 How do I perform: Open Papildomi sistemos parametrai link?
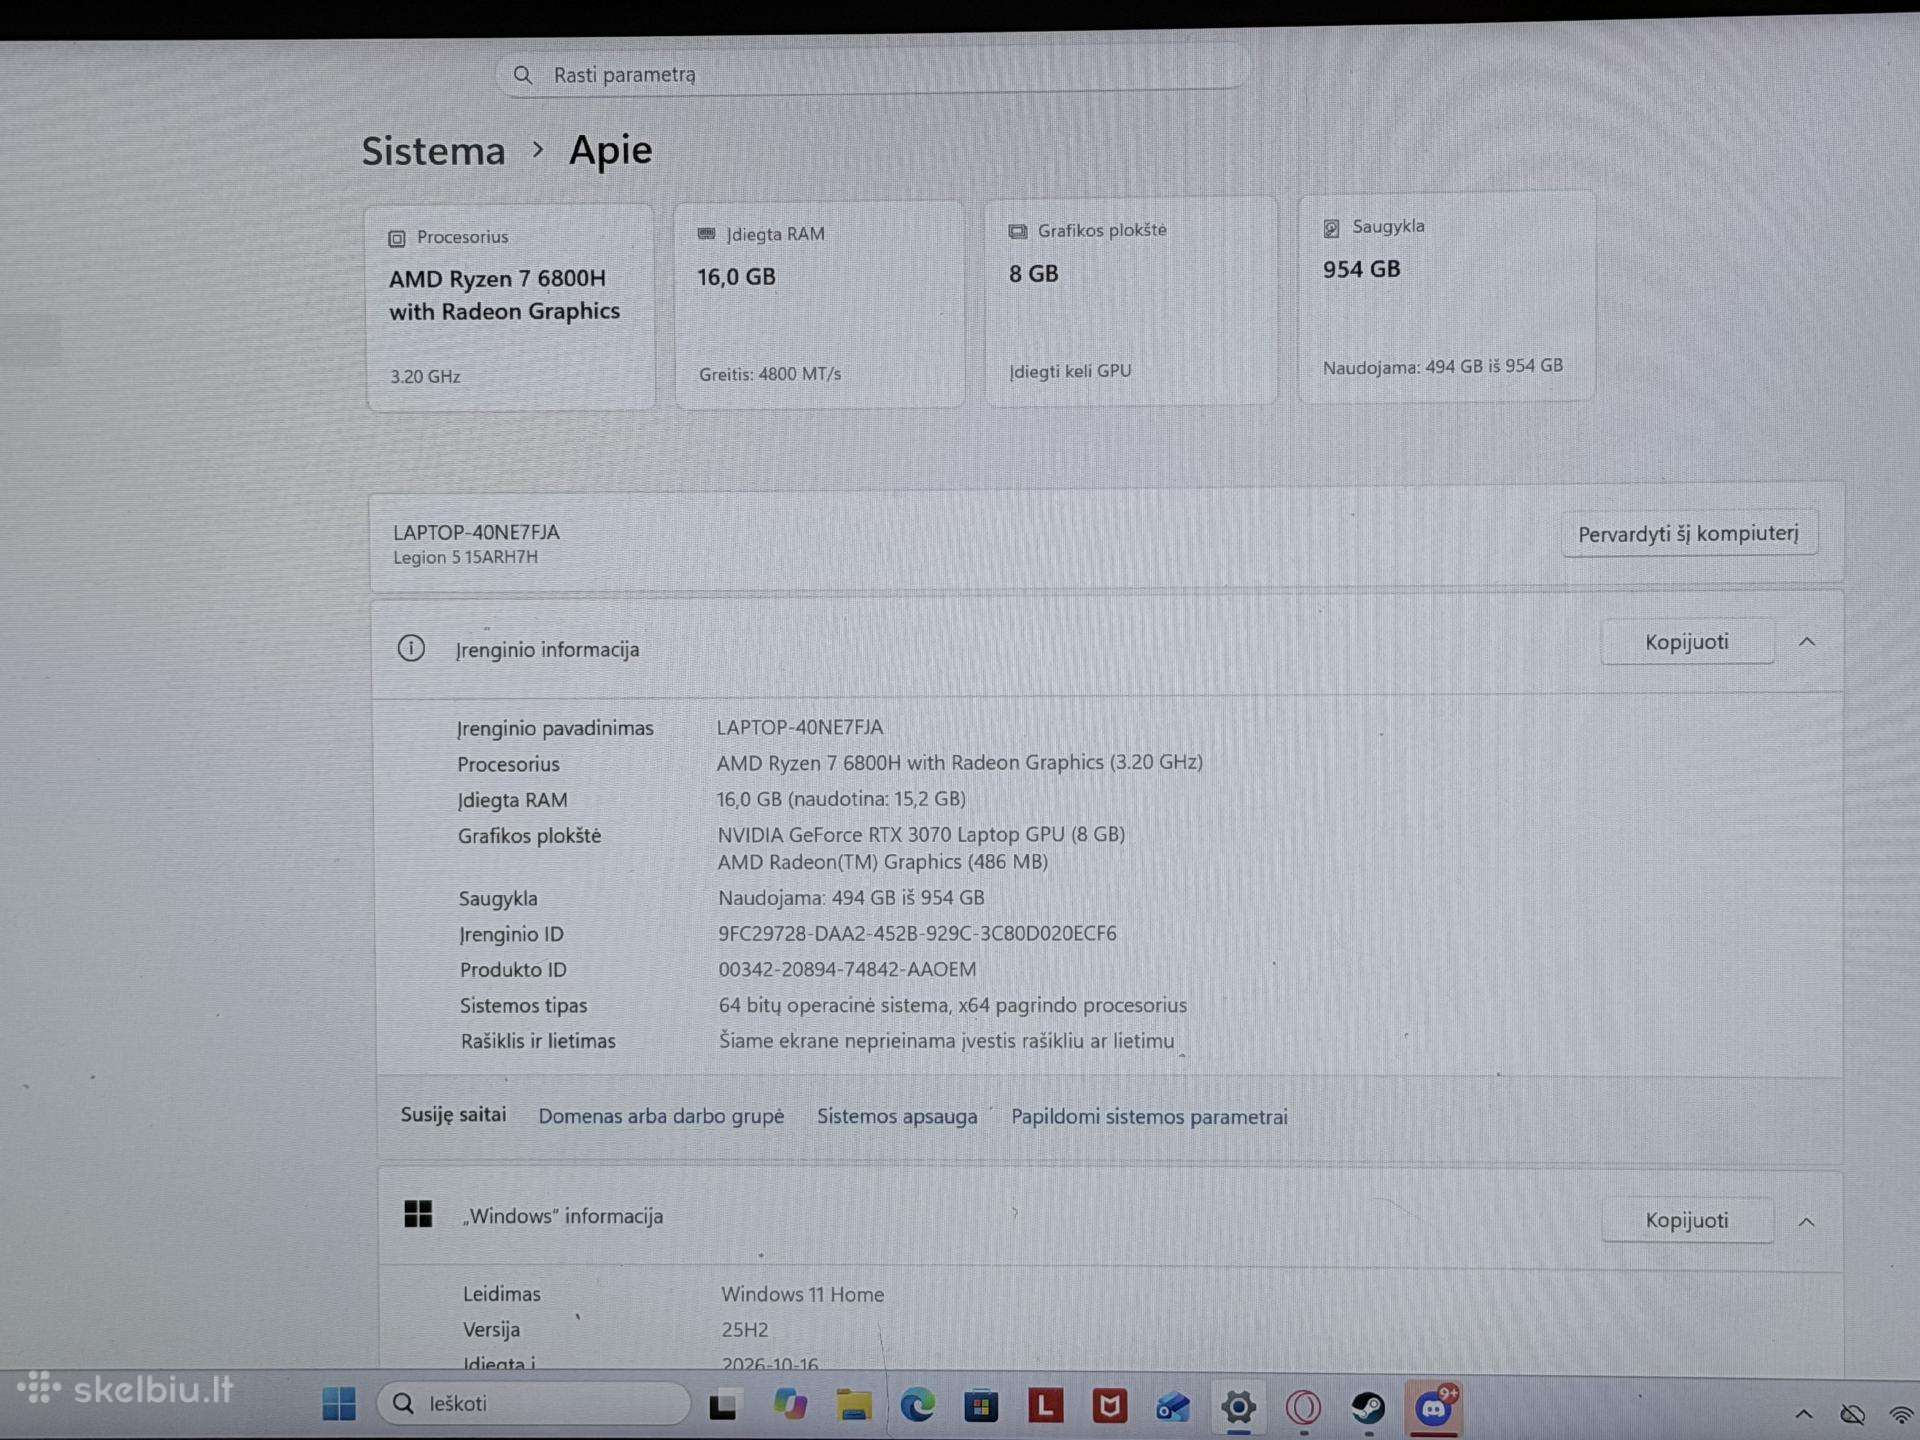[x=1149, y=1116]
